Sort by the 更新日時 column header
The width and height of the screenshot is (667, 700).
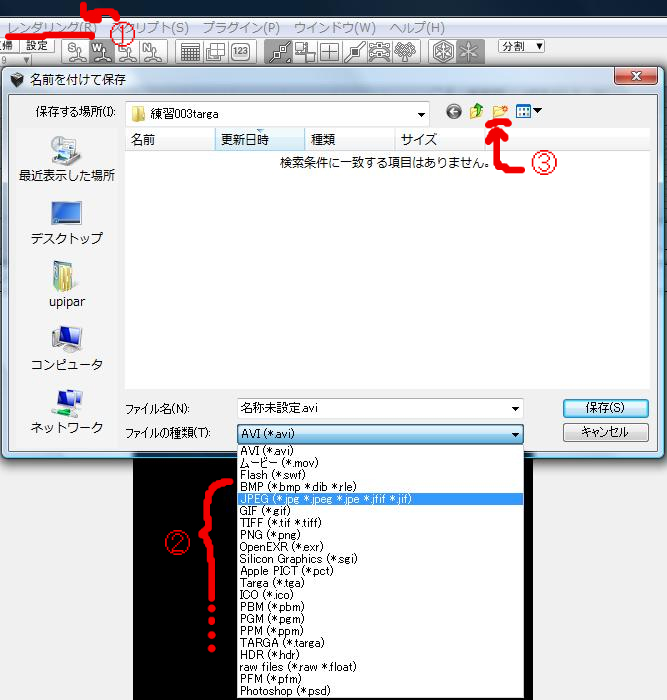pyautogui.click(x=260, y=140)
